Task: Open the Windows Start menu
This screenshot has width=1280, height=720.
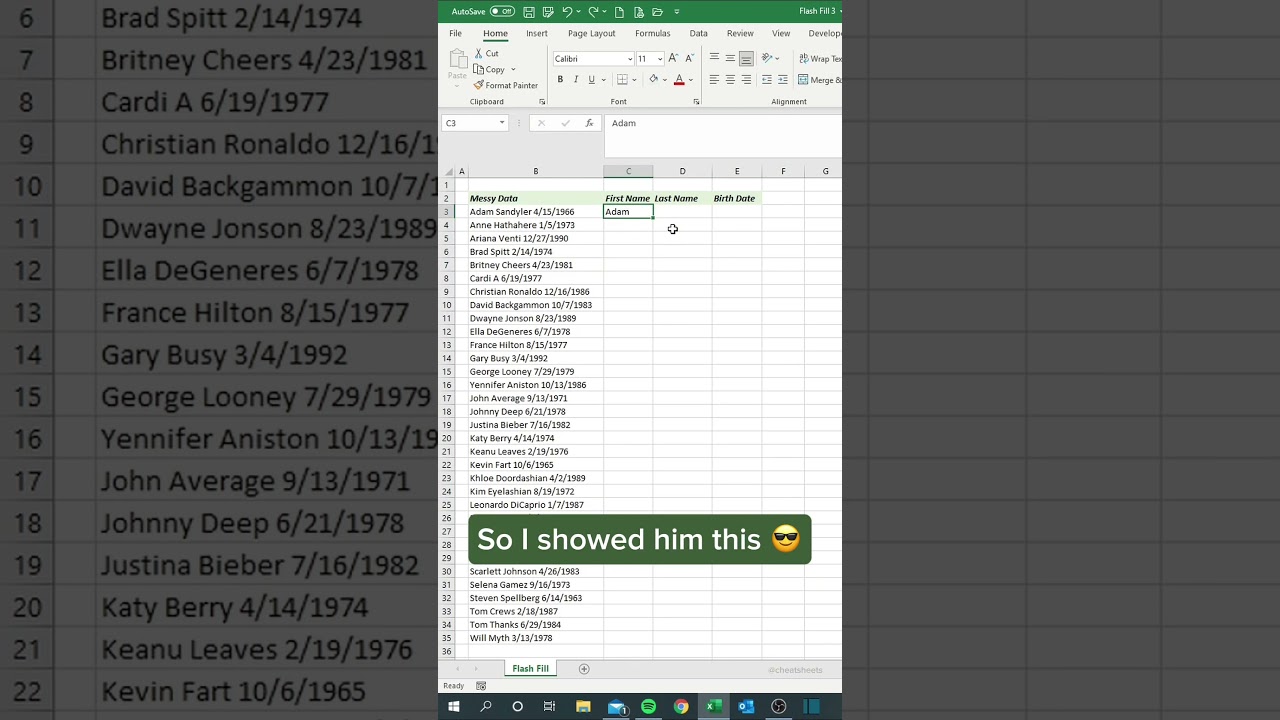Action: [x=454, y=707]
